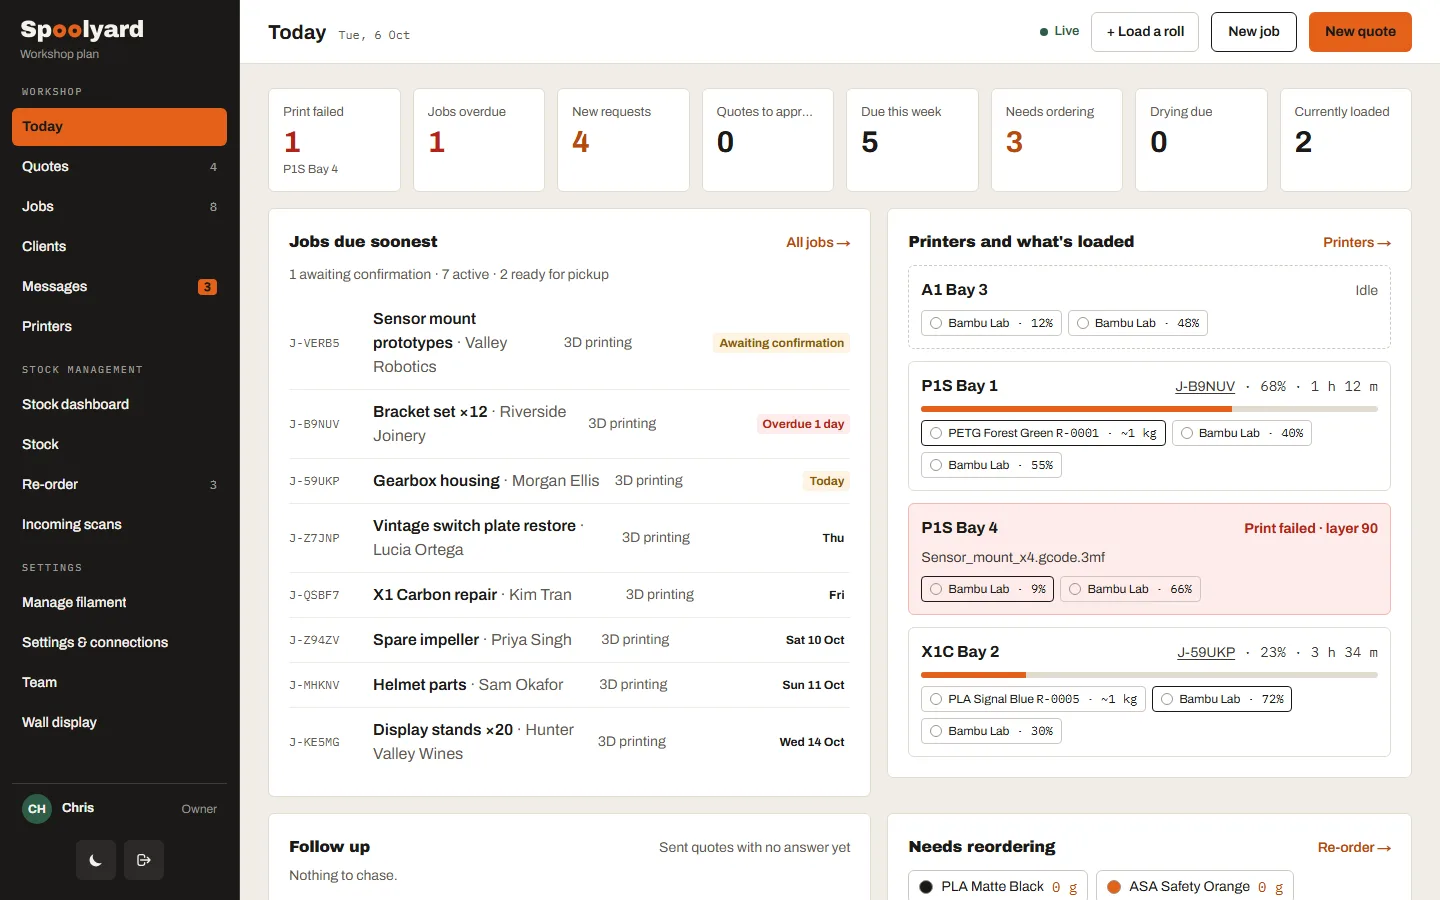Go to the Jobs page
1440x900 pixels.
coord(119,207)
